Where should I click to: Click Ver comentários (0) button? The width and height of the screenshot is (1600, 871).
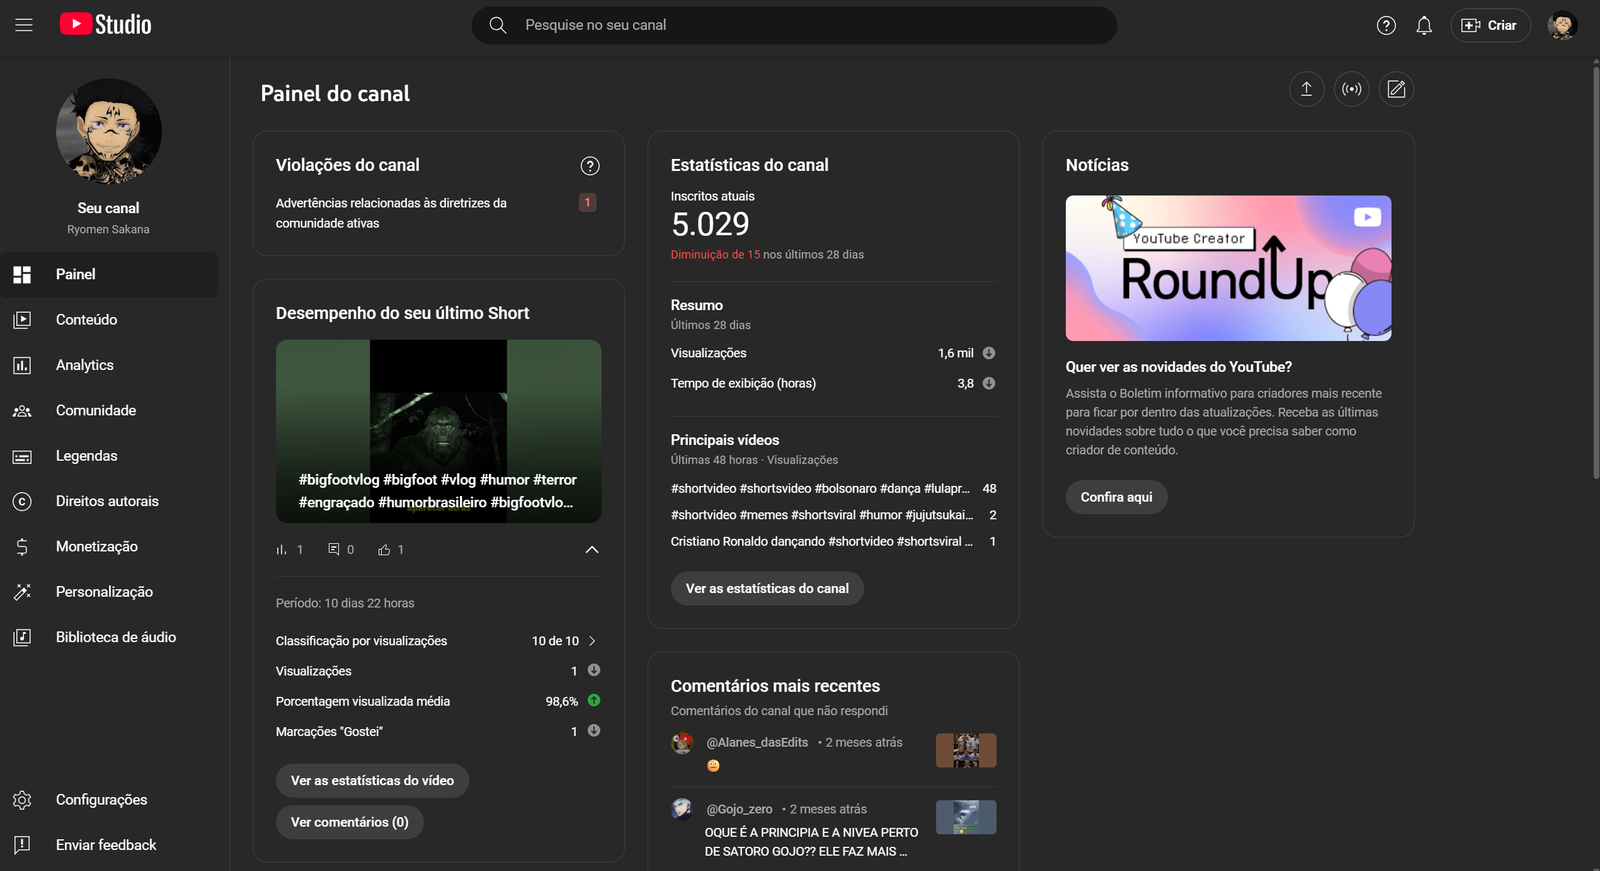[x=349, y=822]
